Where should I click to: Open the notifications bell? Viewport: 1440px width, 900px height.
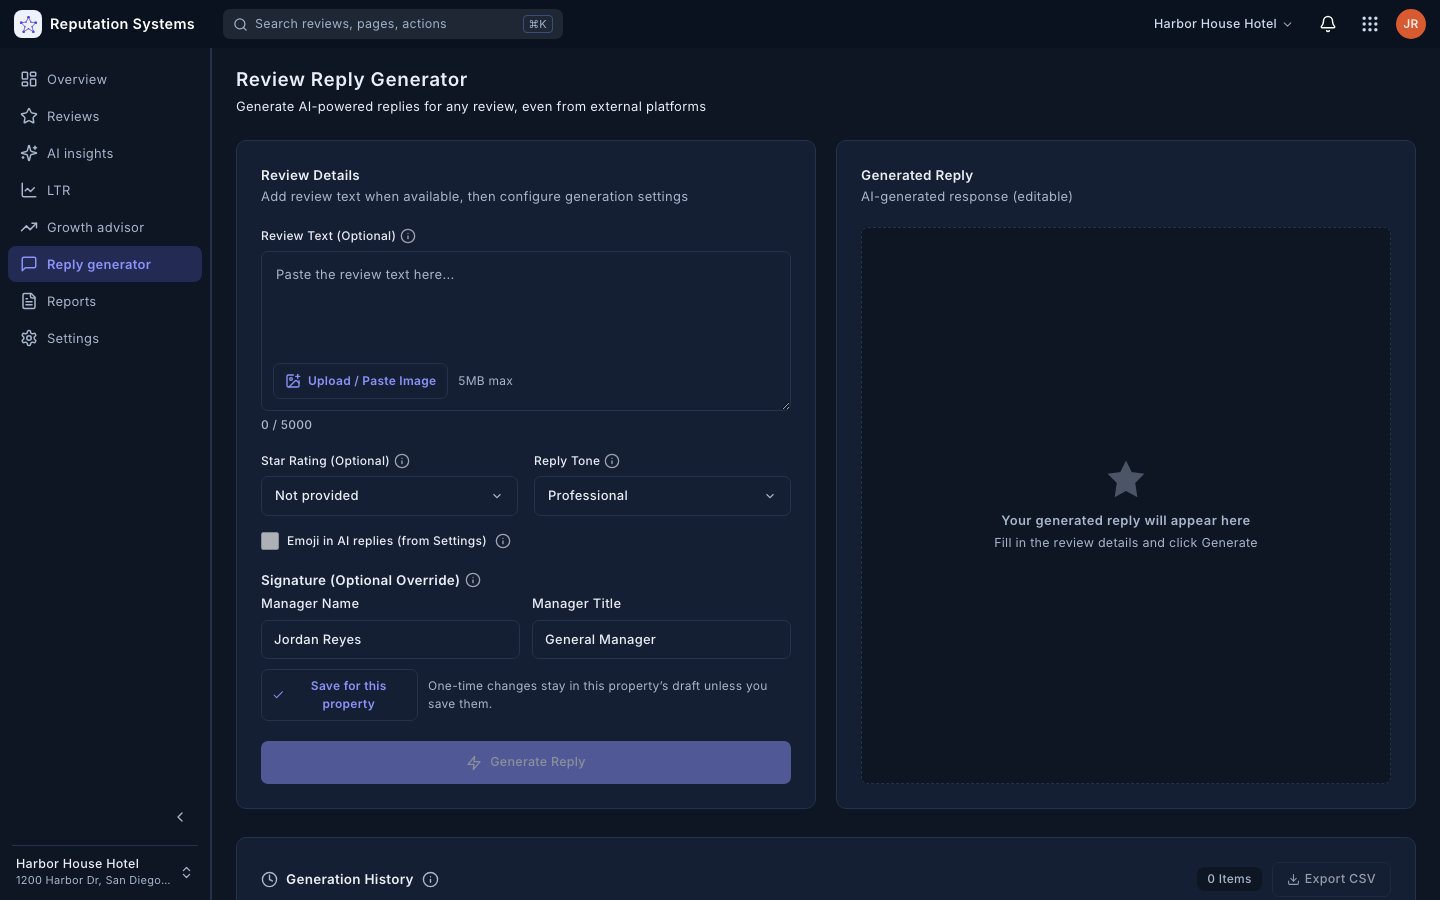(x=1328, y=24)
